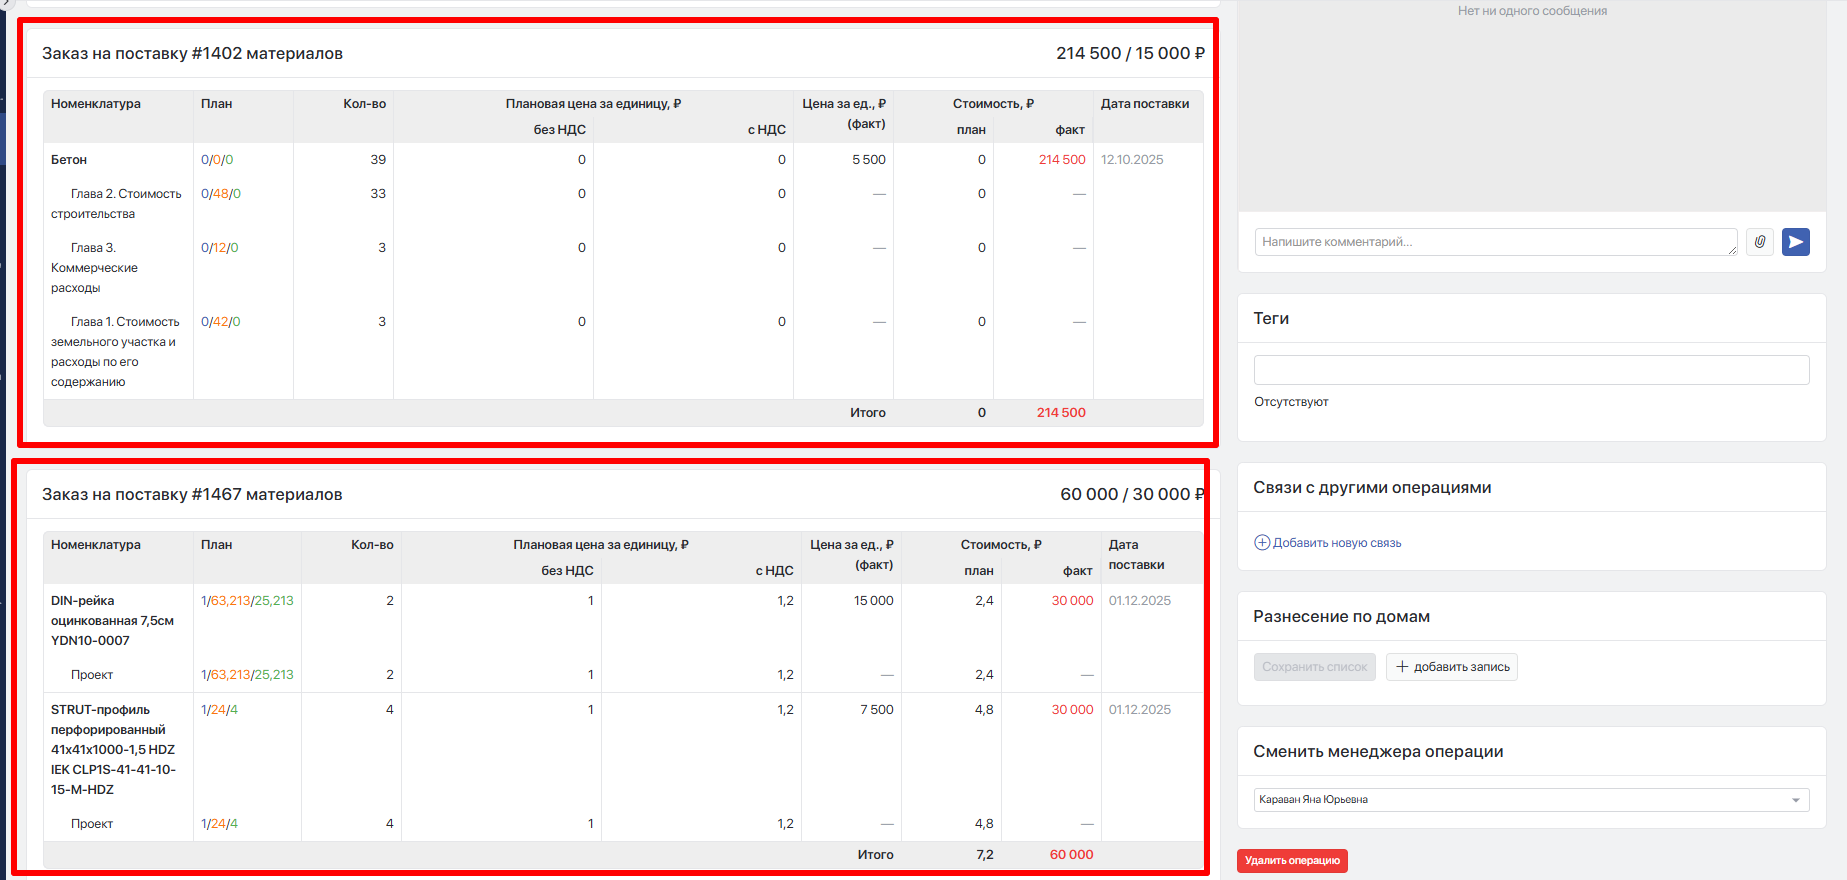Open order heading 'Заказ на поставку #1402 материалов'
1847x880 pixels.
click(x=192, y=54)
